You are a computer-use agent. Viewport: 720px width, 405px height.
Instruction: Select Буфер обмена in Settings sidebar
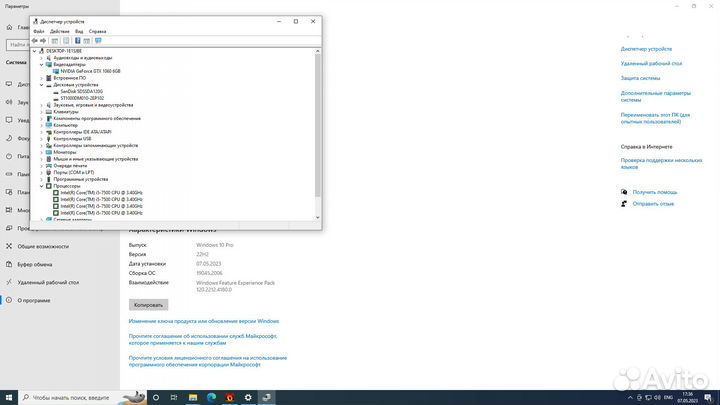[x=35, y=264]
